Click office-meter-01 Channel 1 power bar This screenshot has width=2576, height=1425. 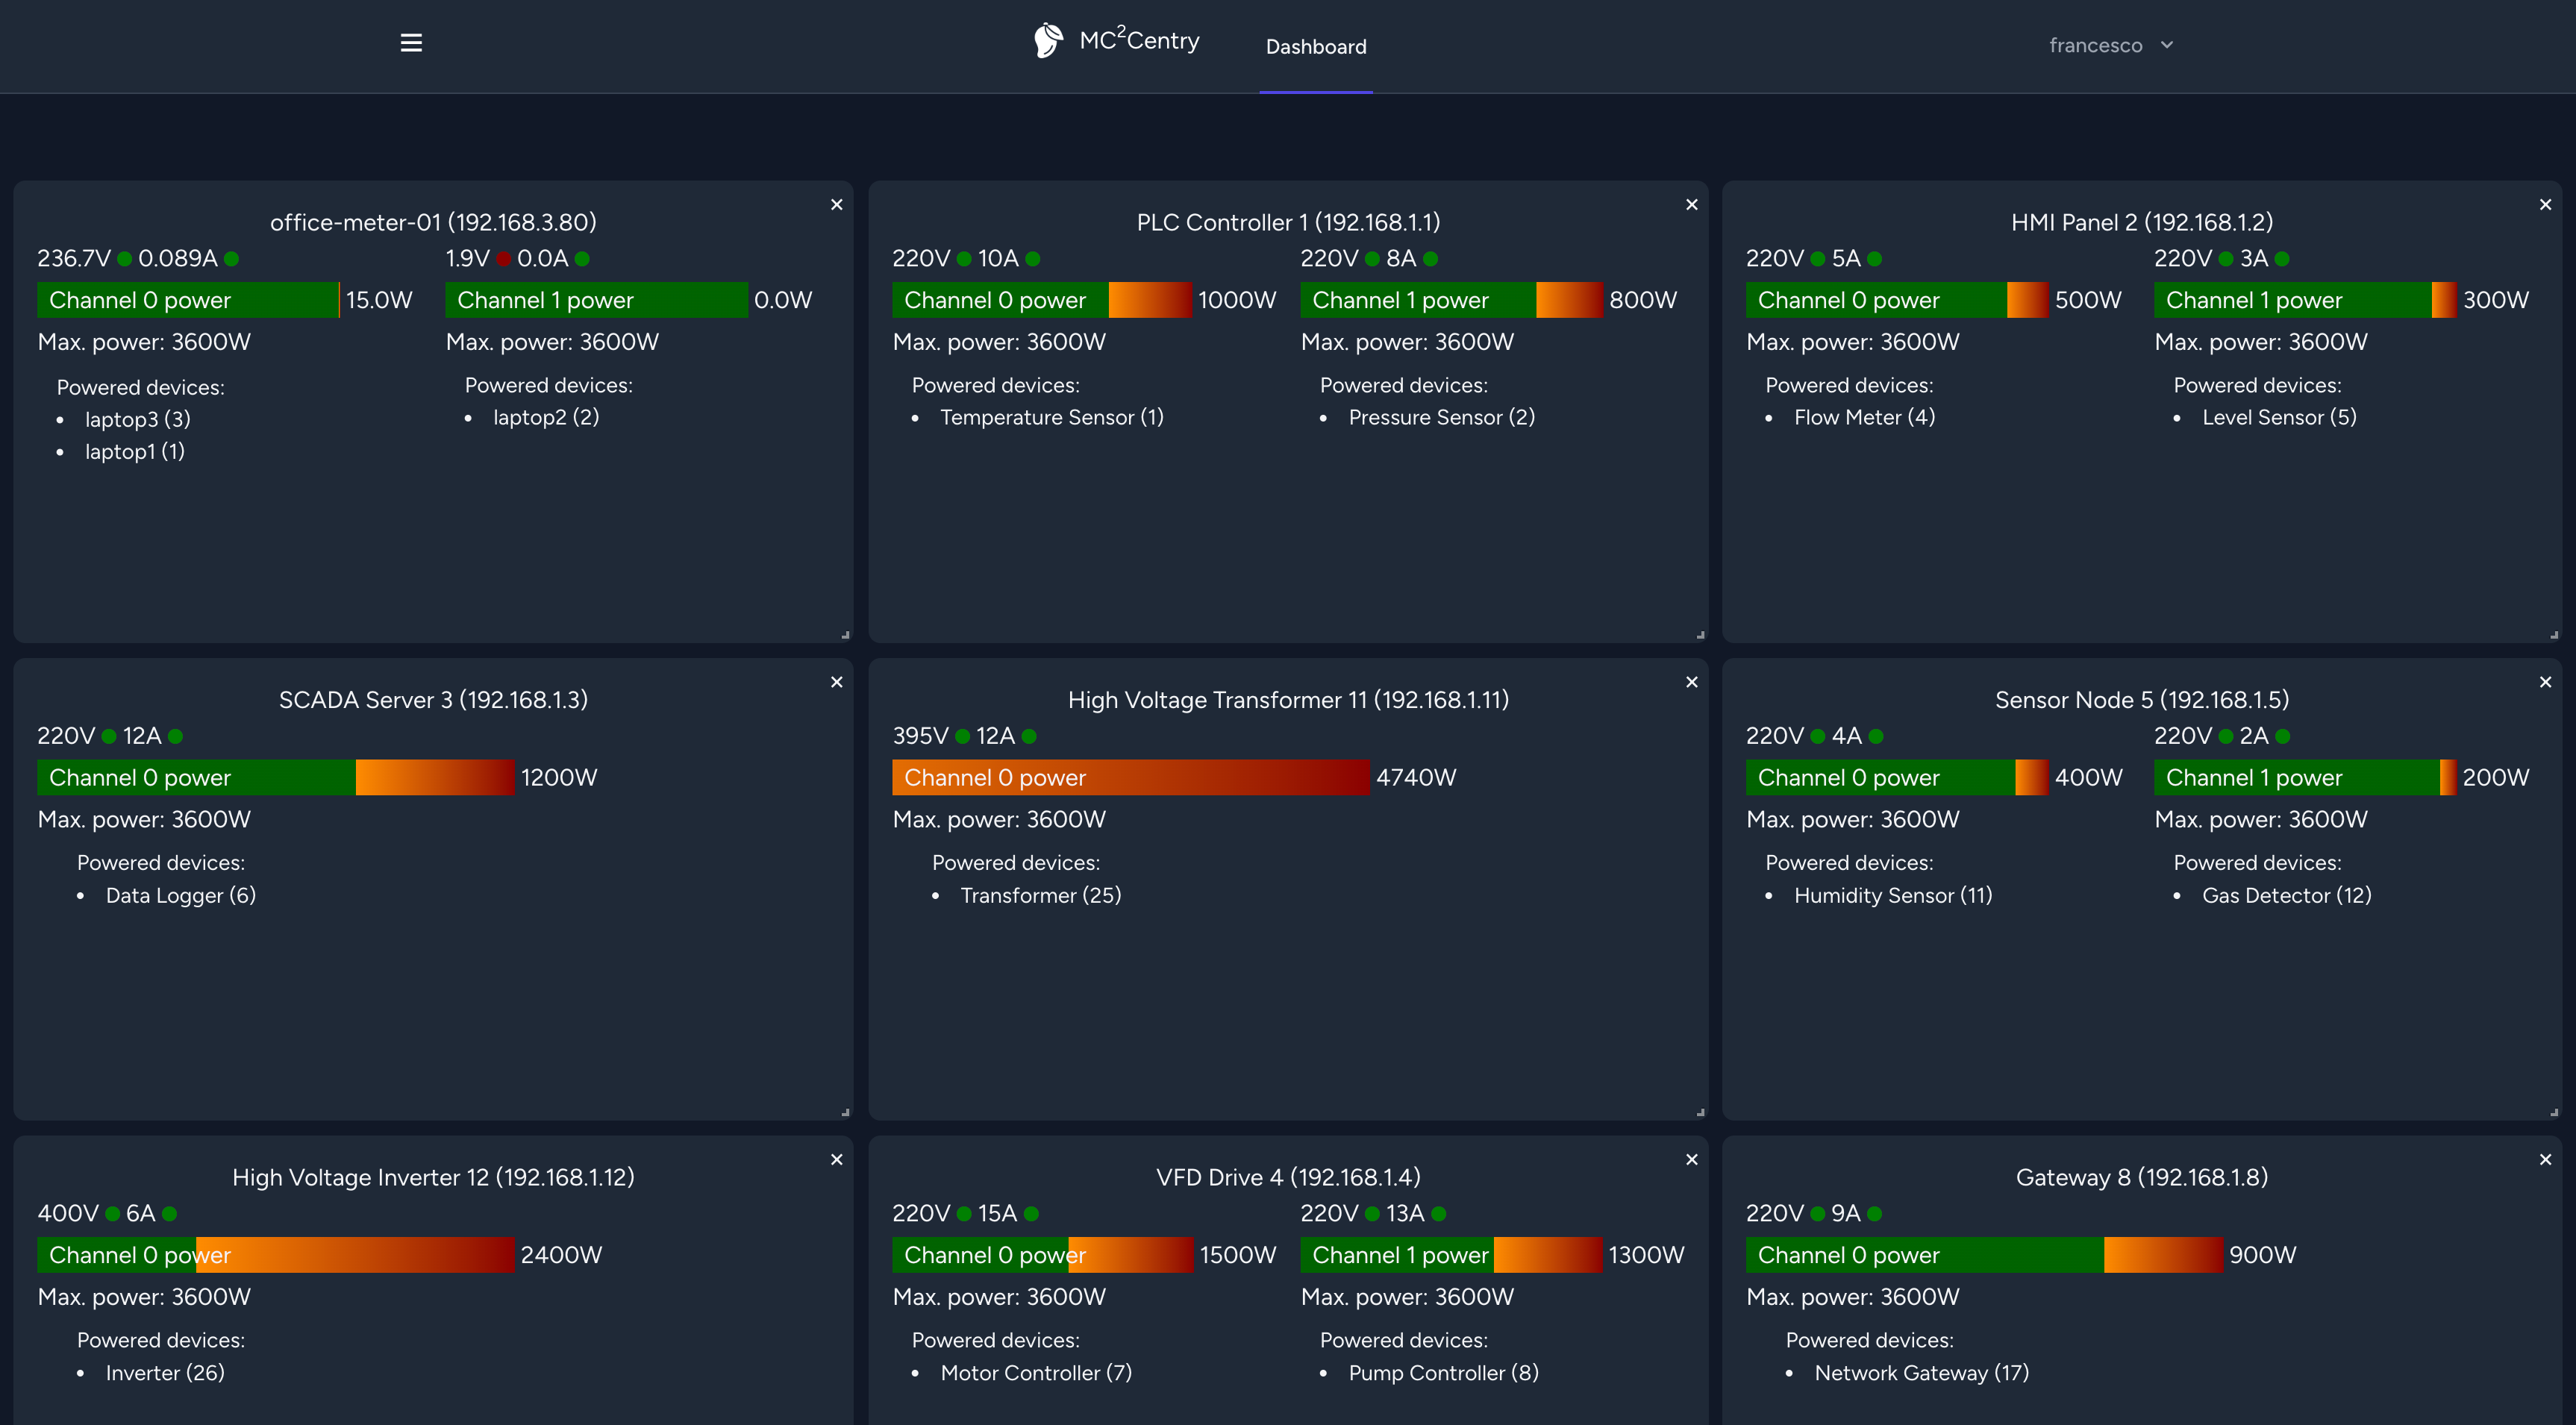click(597, 300)
